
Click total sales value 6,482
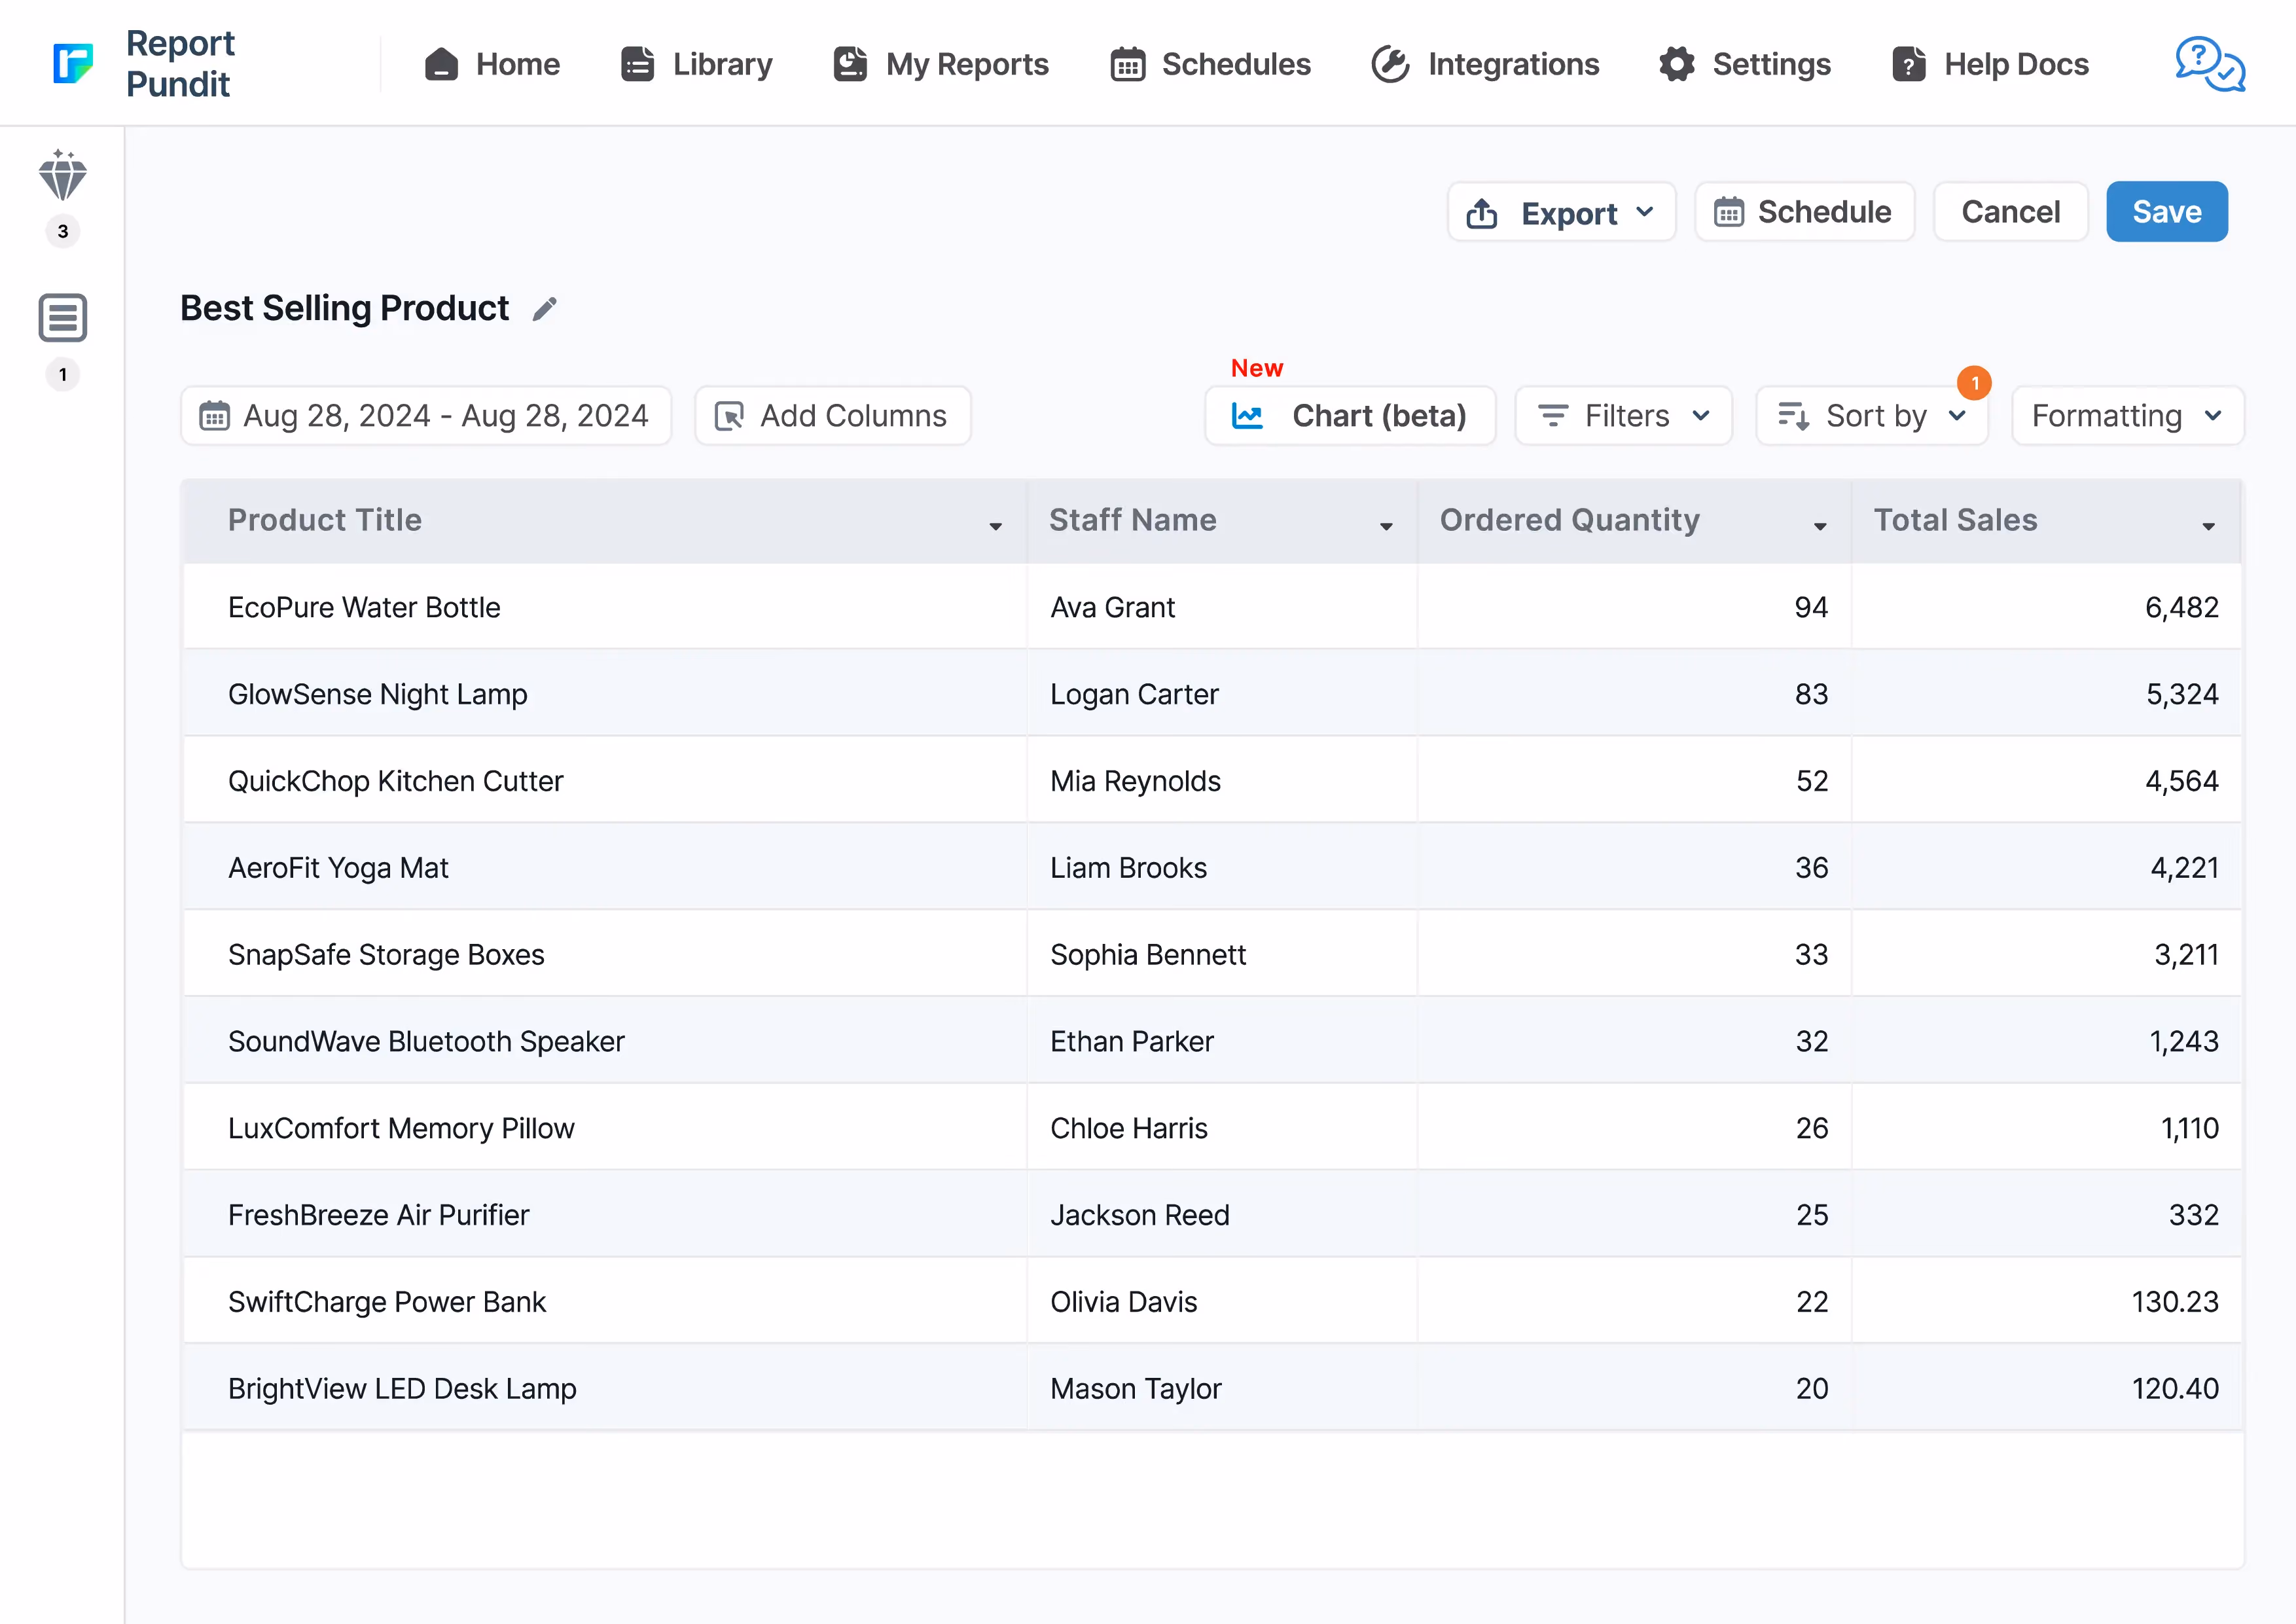click(2182, 607)
